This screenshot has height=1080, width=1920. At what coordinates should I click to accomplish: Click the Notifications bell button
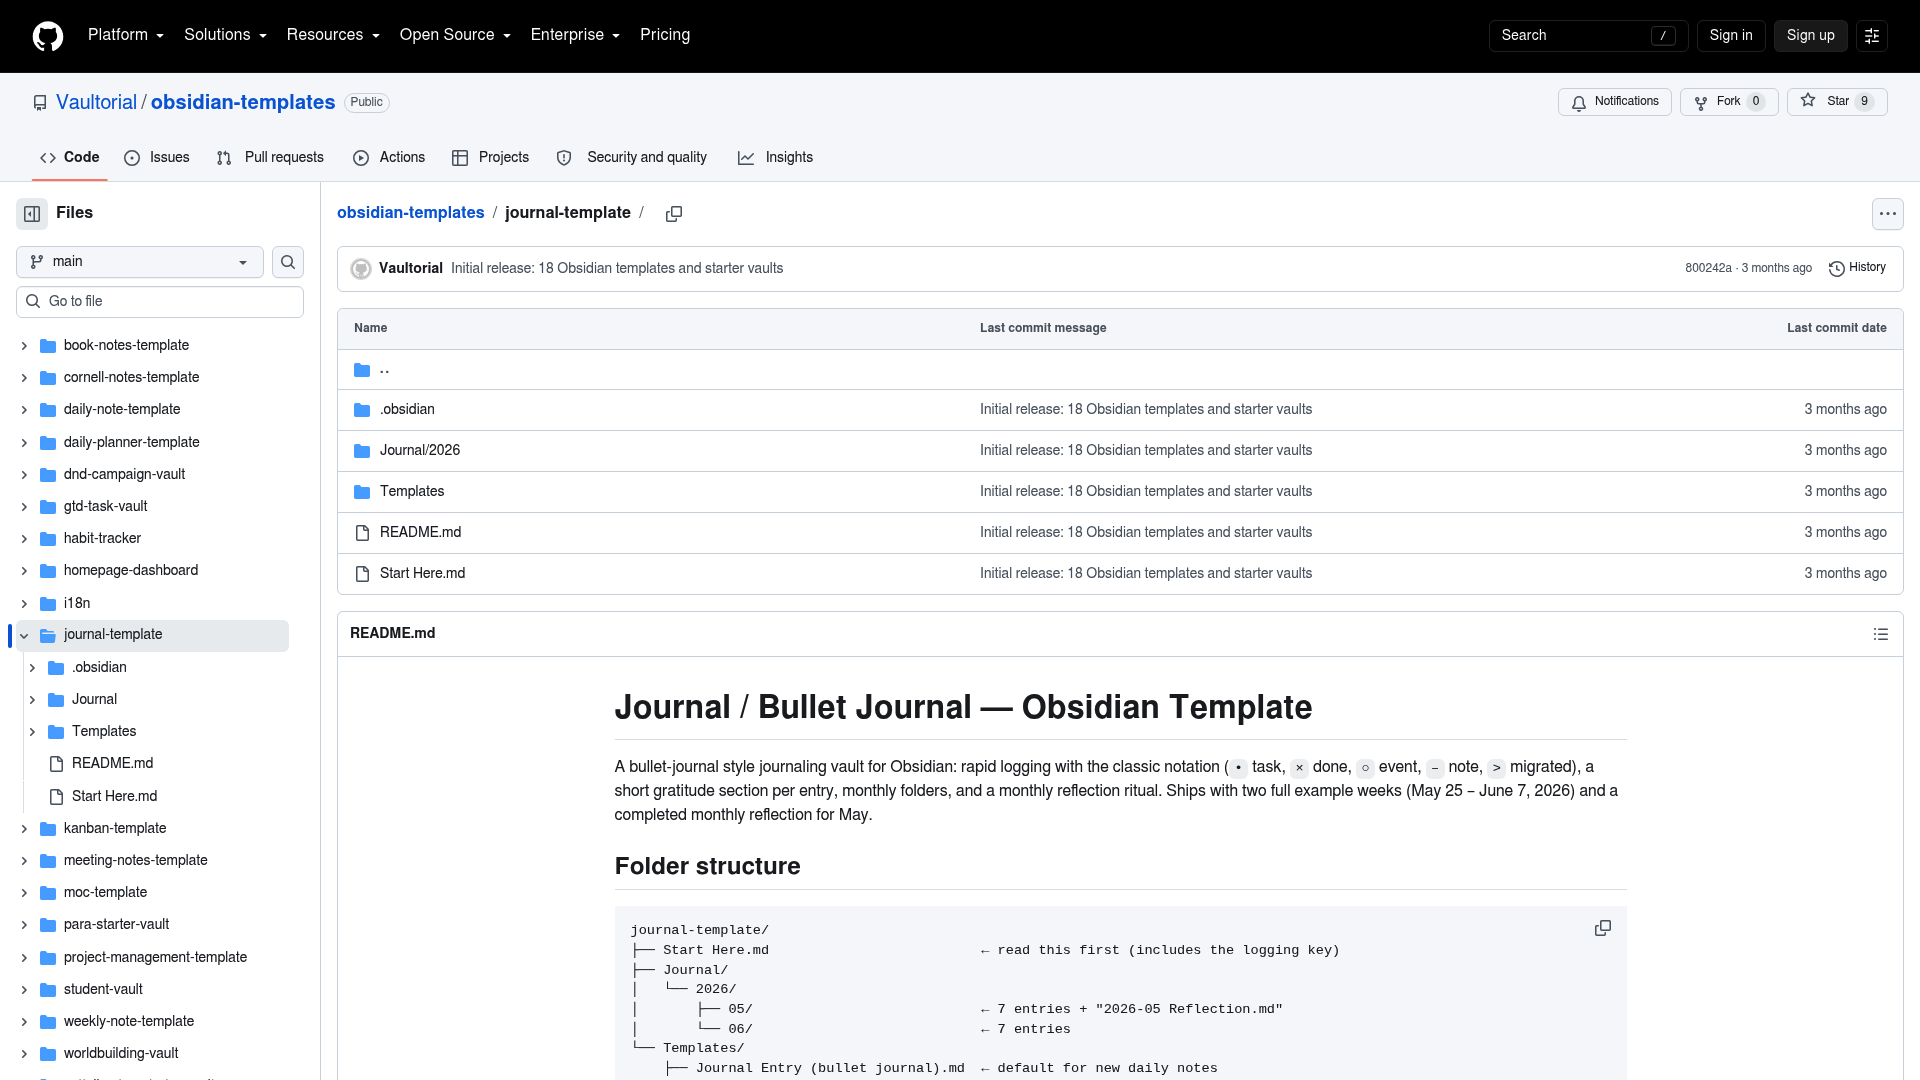pyautogui.click(x=1614, y=102)
